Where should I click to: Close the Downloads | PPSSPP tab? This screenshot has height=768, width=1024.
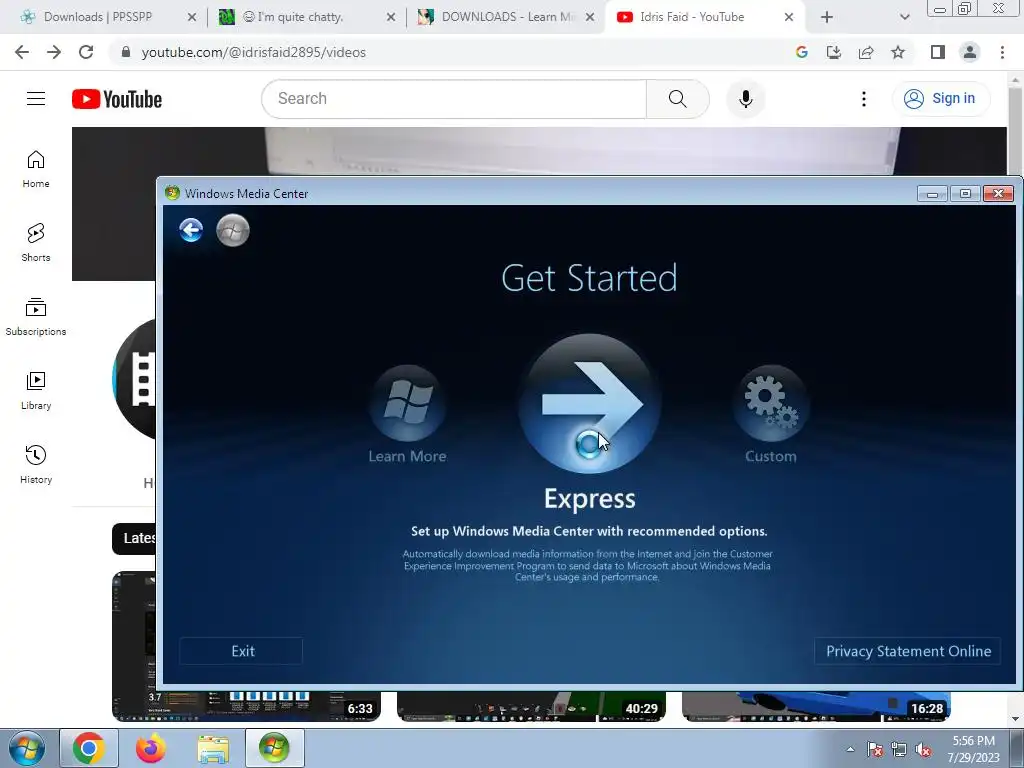tap(192, 18)
